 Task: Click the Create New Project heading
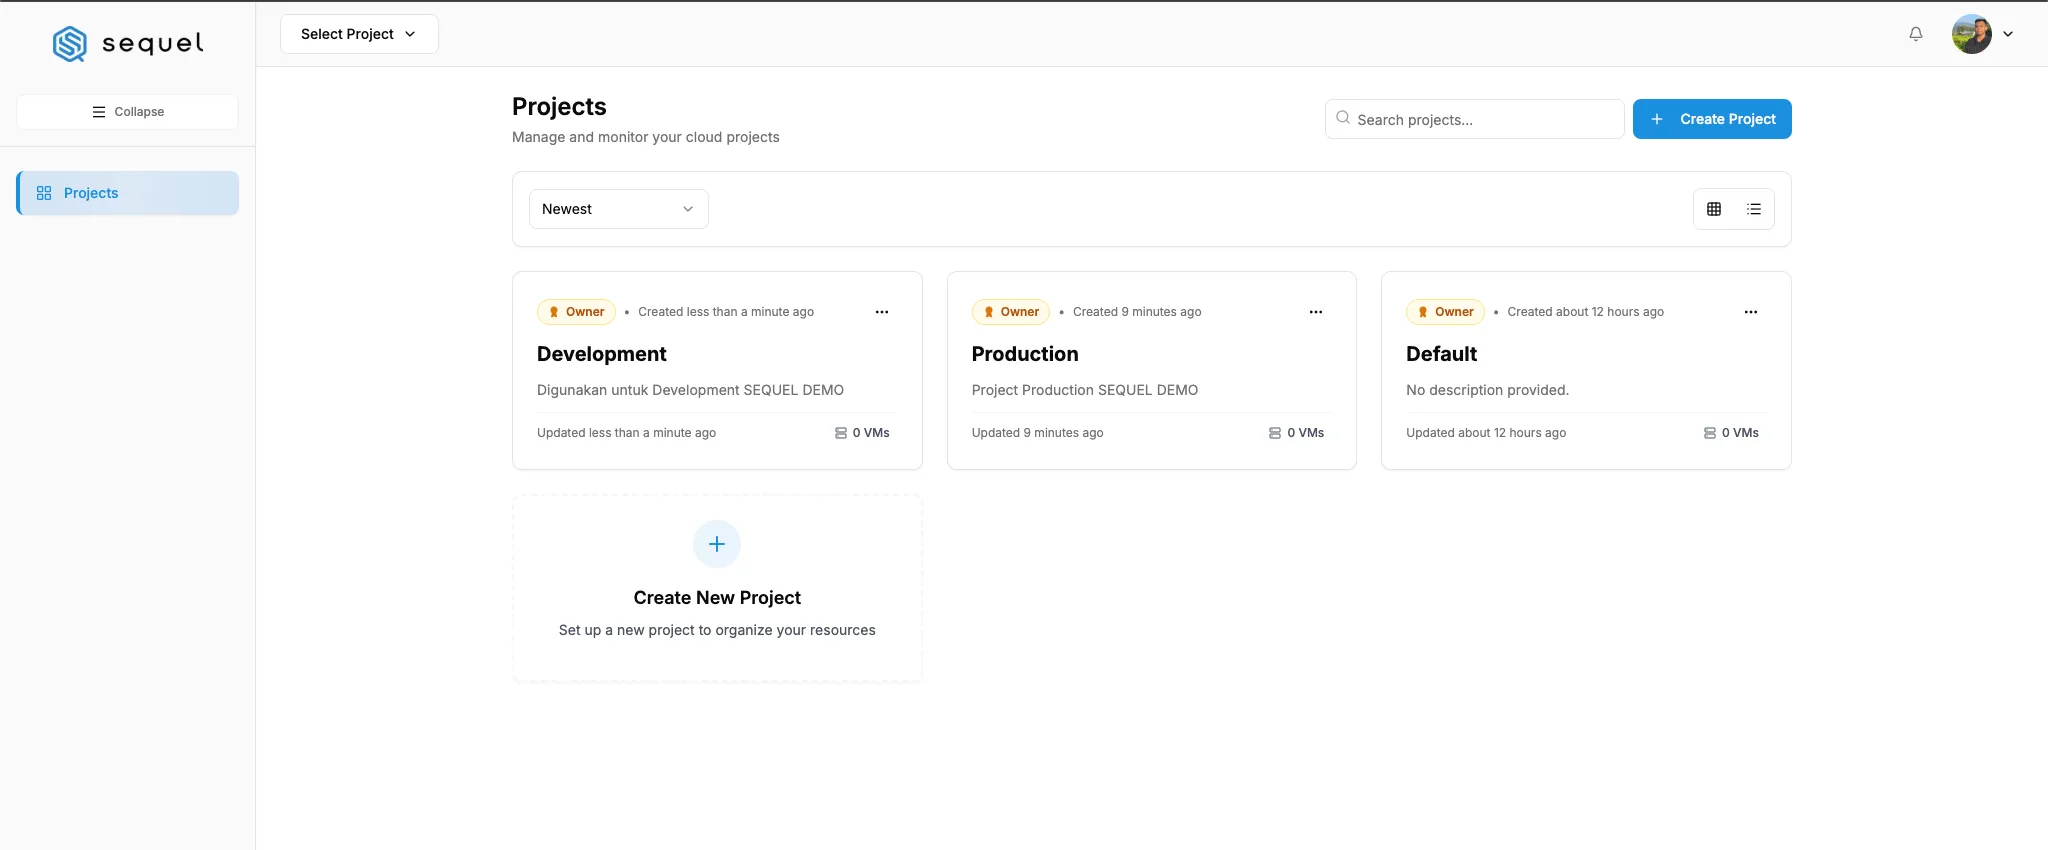717,598
